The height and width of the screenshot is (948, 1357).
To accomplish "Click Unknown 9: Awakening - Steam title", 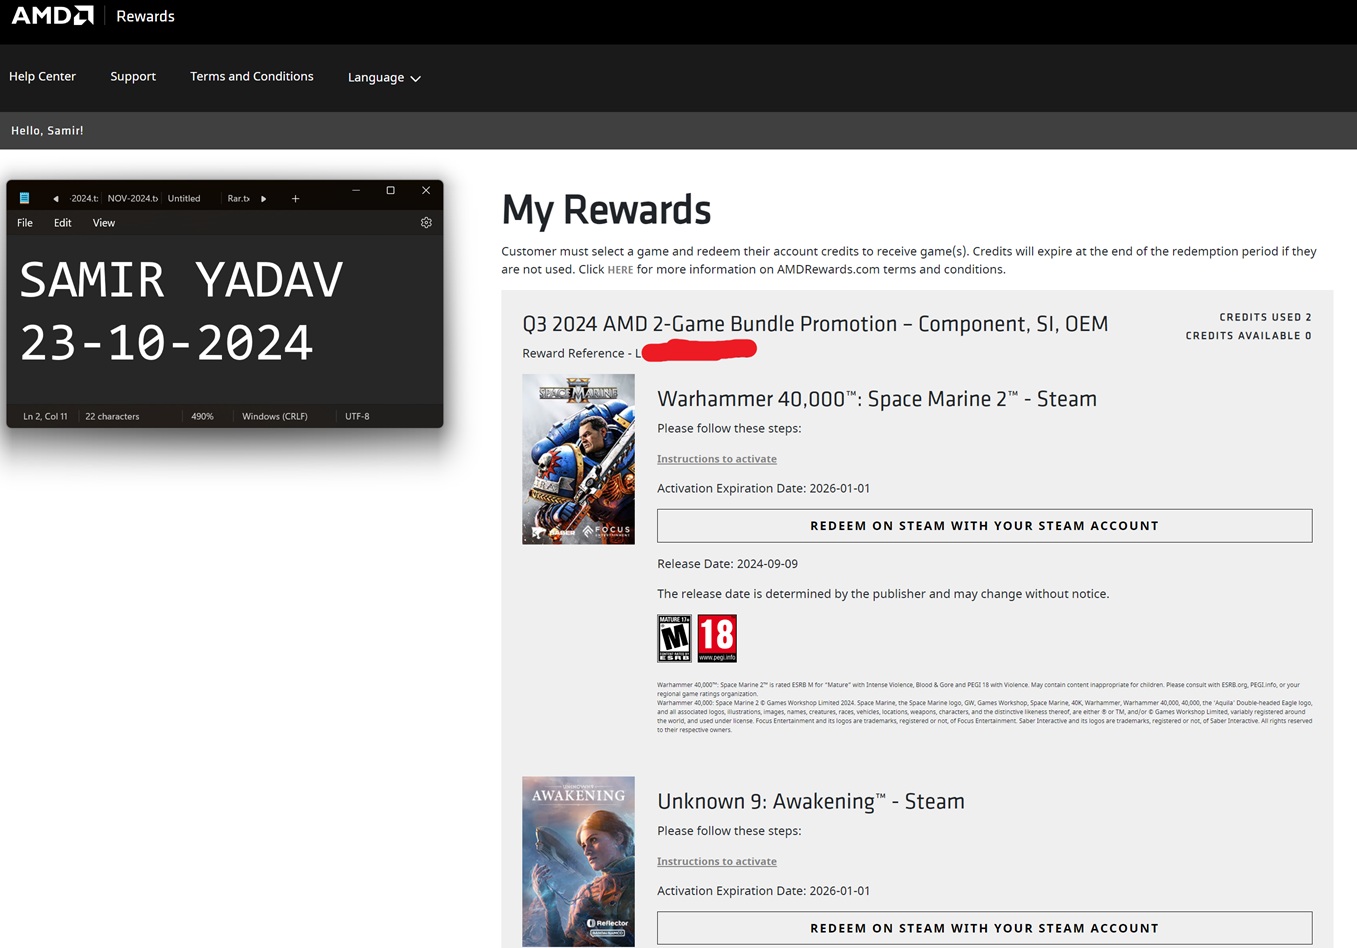I will [811, 801].
